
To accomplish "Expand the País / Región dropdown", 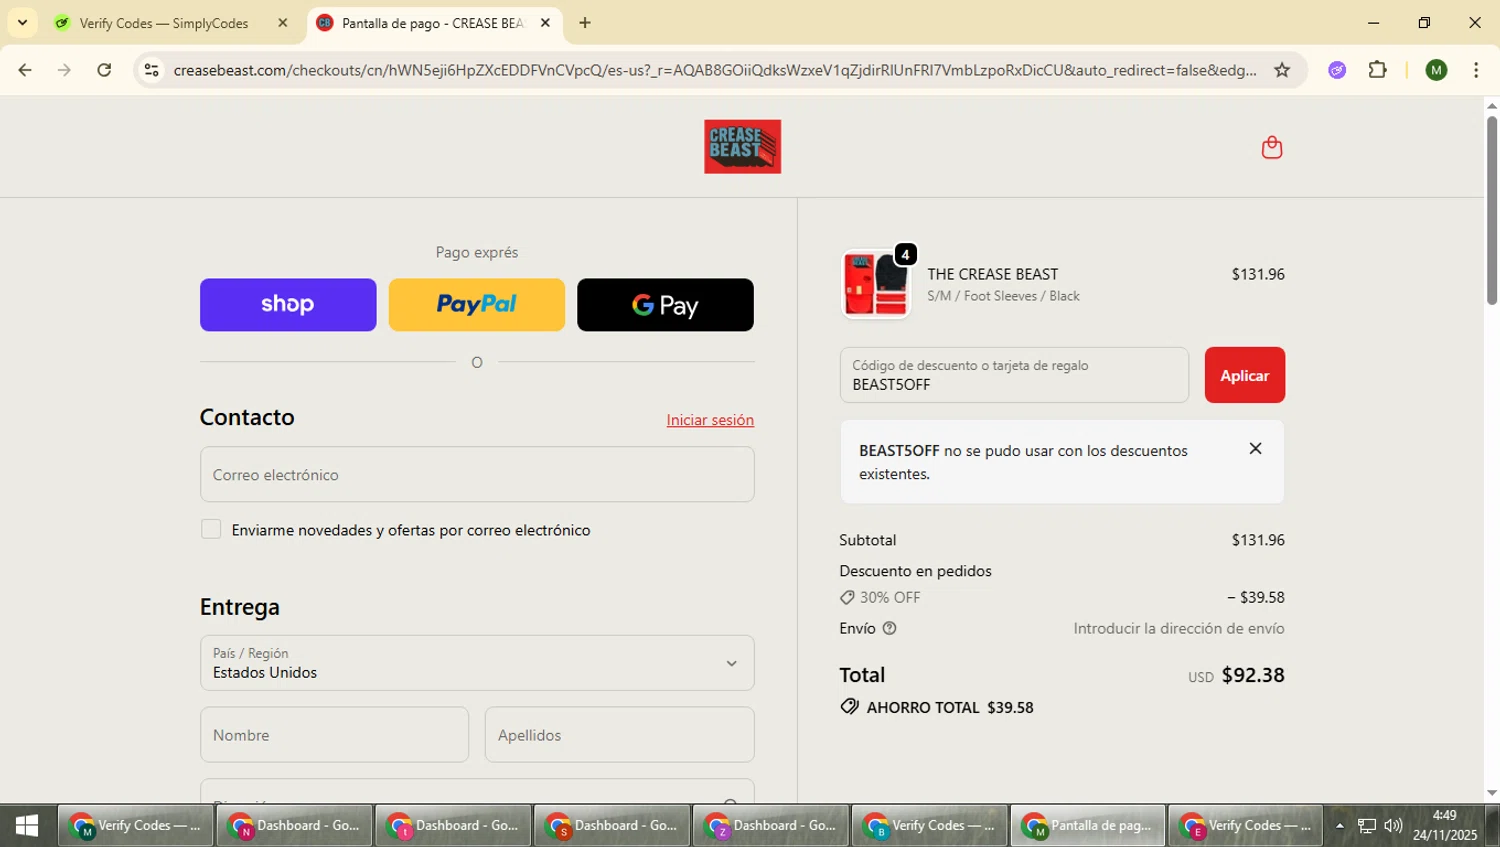I will point(477,663).
